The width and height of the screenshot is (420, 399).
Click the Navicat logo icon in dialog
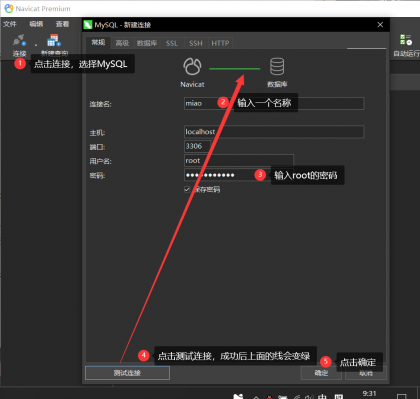click(x=192, y=66)
